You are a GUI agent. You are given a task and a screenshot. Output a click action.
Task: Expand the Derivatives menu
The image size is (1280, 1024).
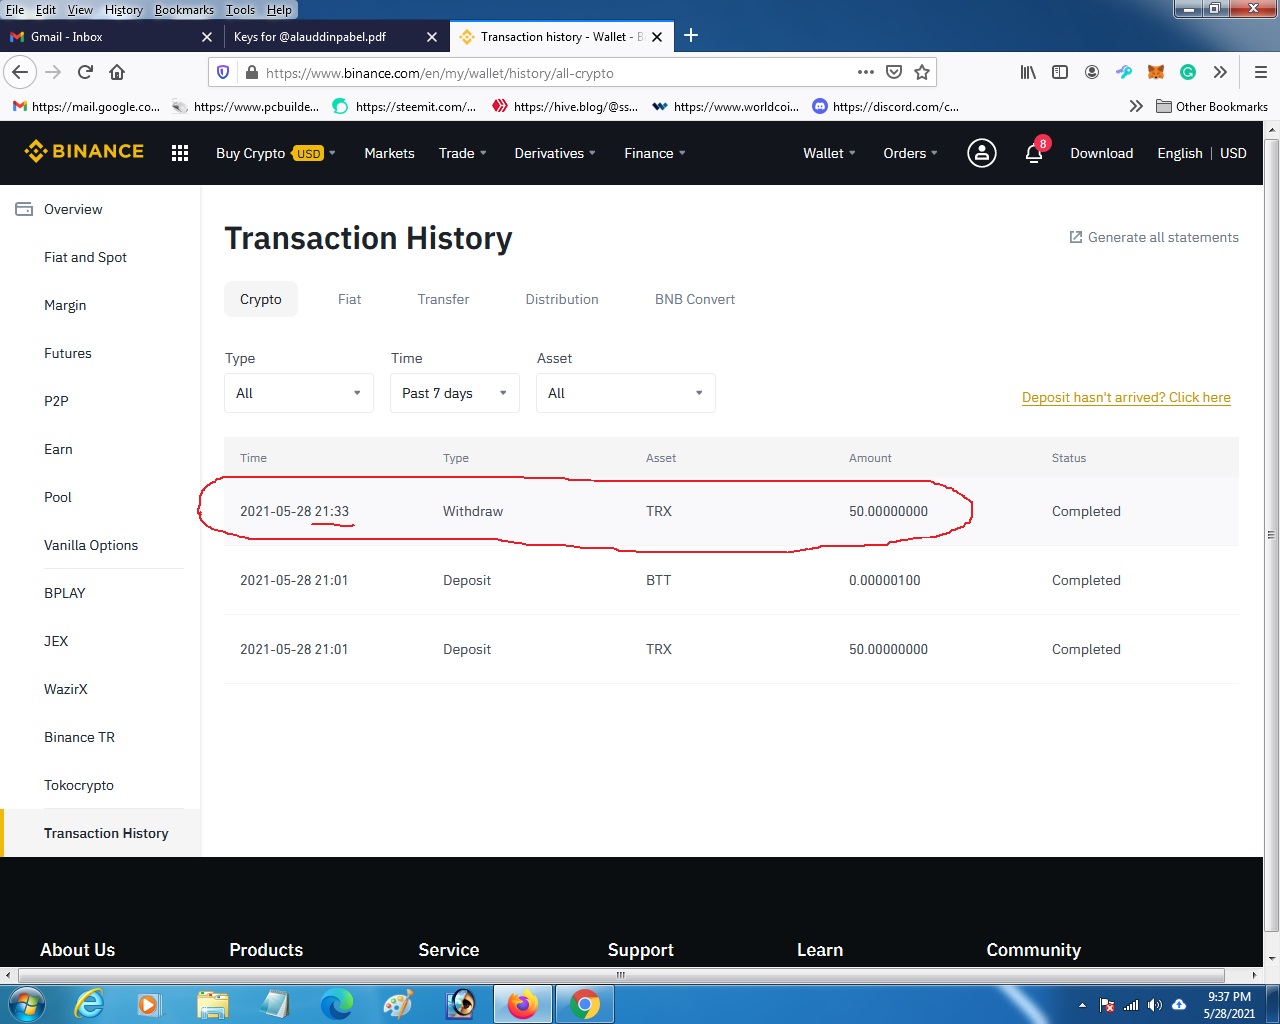[555, 153]
